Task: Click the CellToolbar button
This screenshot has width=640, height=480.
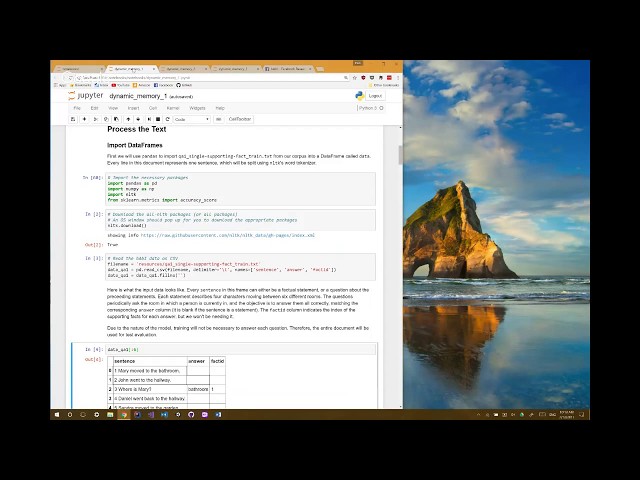Action: pos(240,119)
